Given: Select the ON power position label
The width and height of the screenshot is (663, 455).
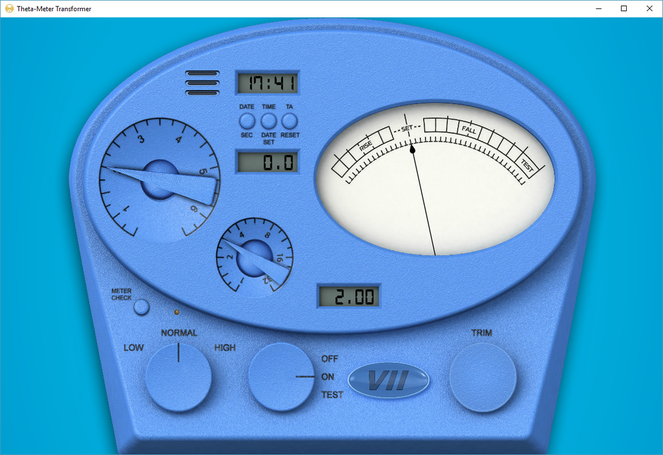Looking at the screenshot, I should [x=328, y=377].
